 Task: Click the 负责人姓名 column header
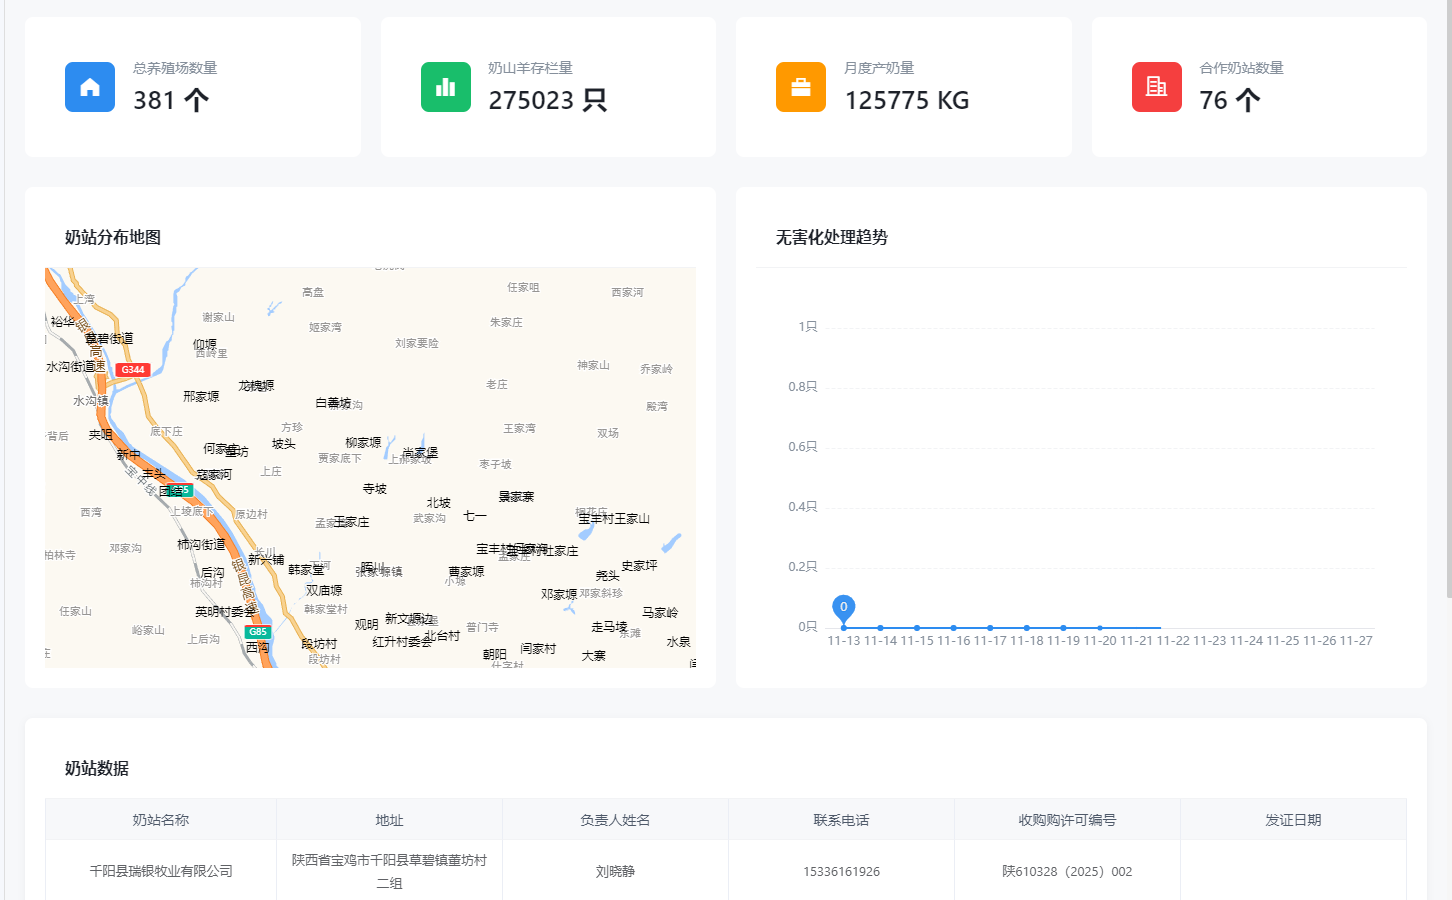click(x=615, y=820)
